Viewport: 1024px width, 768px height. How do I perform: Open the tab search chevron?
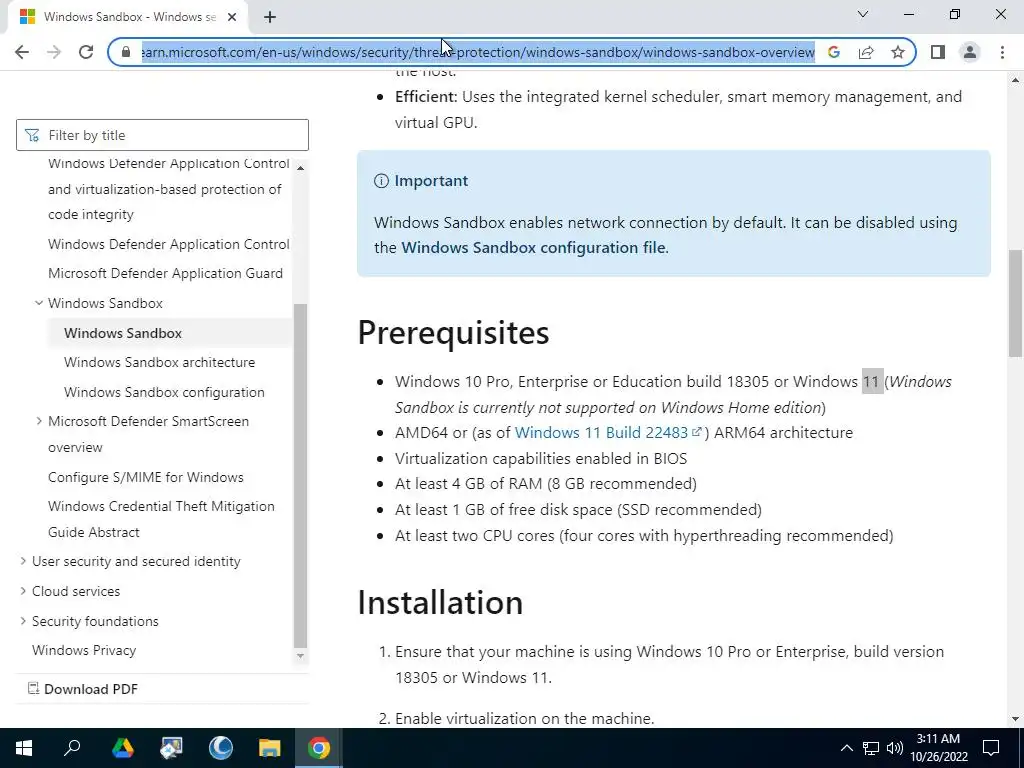click(863, 14)
